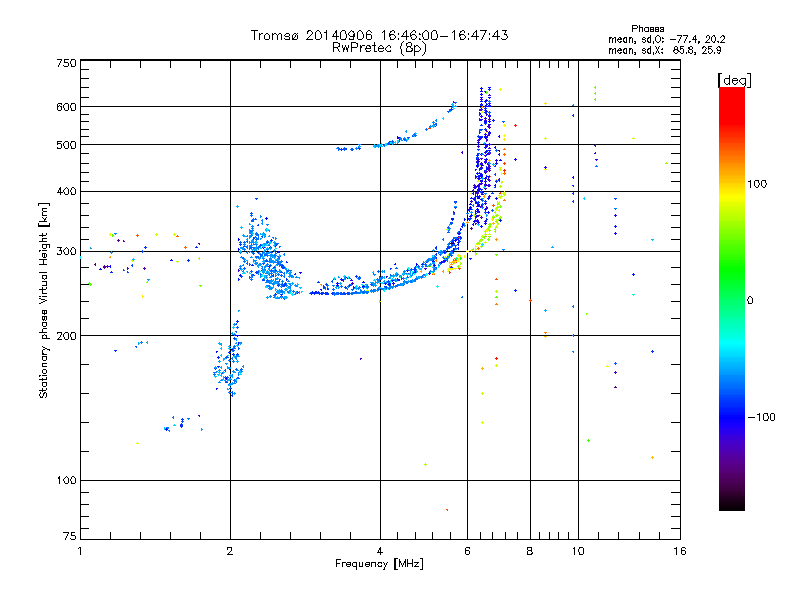Image resolution: width=800 pixels, height=600 pixels.
Task: Click the colorbar tick label '100'
Action: pyautogui.click(x=757, y=184)
